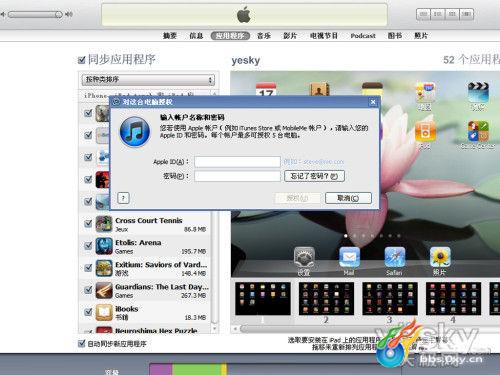Select home screen page 1 thumbnail
The image size is (500, 375).
pos(263,299)
